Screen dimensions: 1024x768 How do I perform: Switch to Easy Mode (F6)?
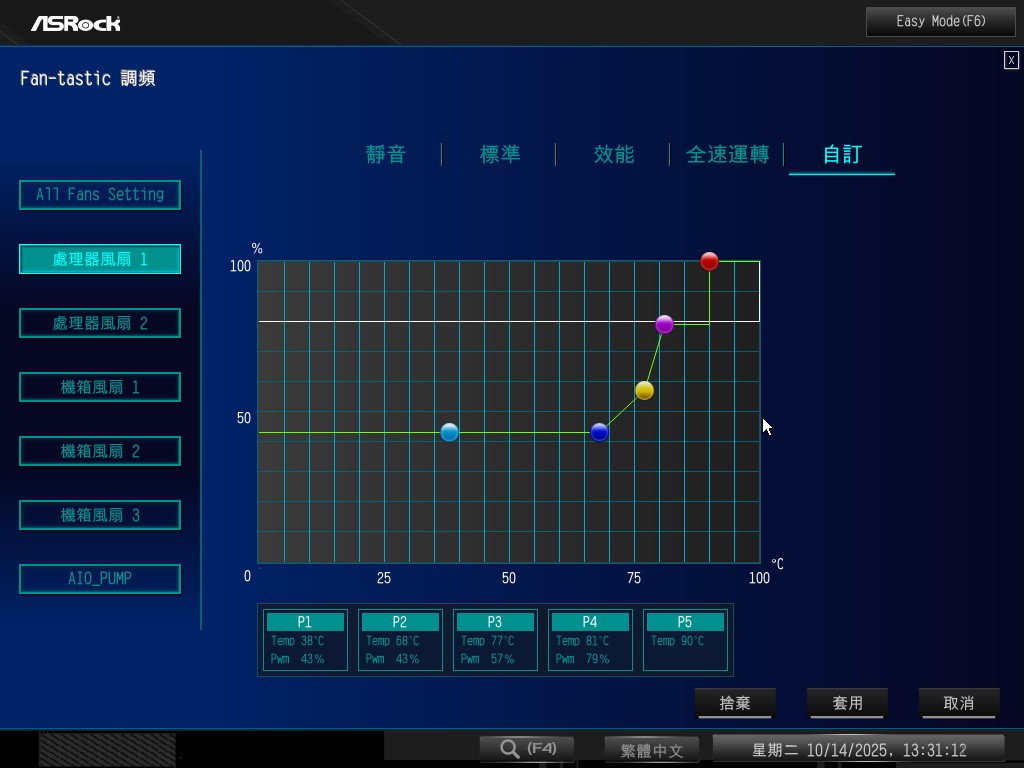tap(941, 21)
